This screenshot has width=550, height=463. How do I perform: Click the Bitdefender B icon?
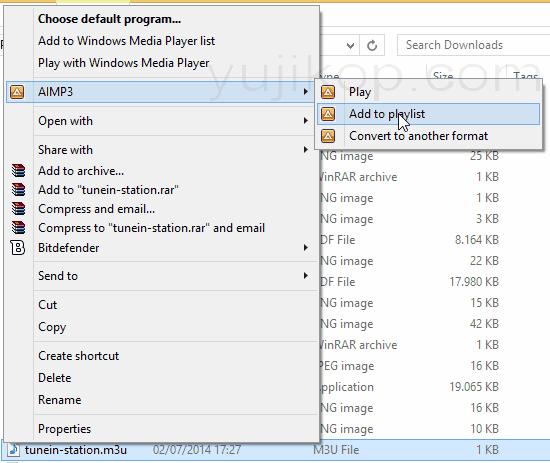(18, 248)
